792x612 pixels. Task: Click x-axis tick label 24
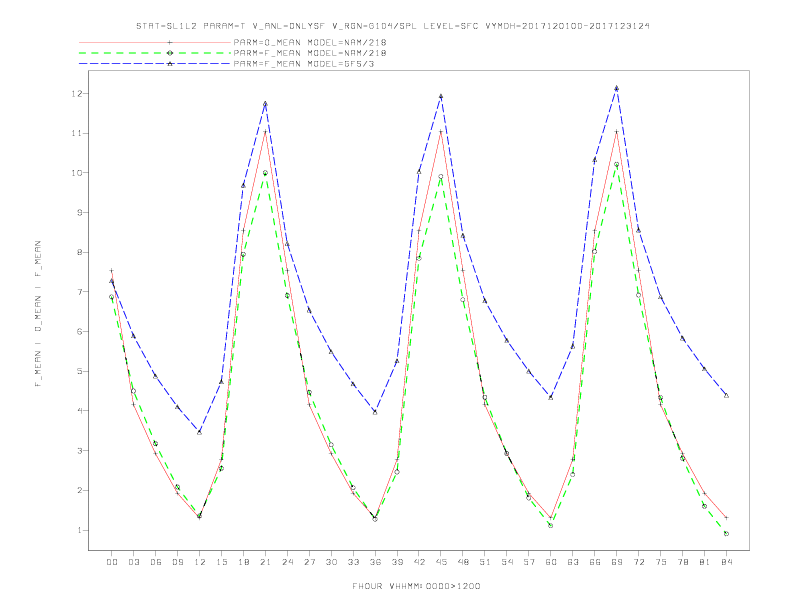point(287,562)
